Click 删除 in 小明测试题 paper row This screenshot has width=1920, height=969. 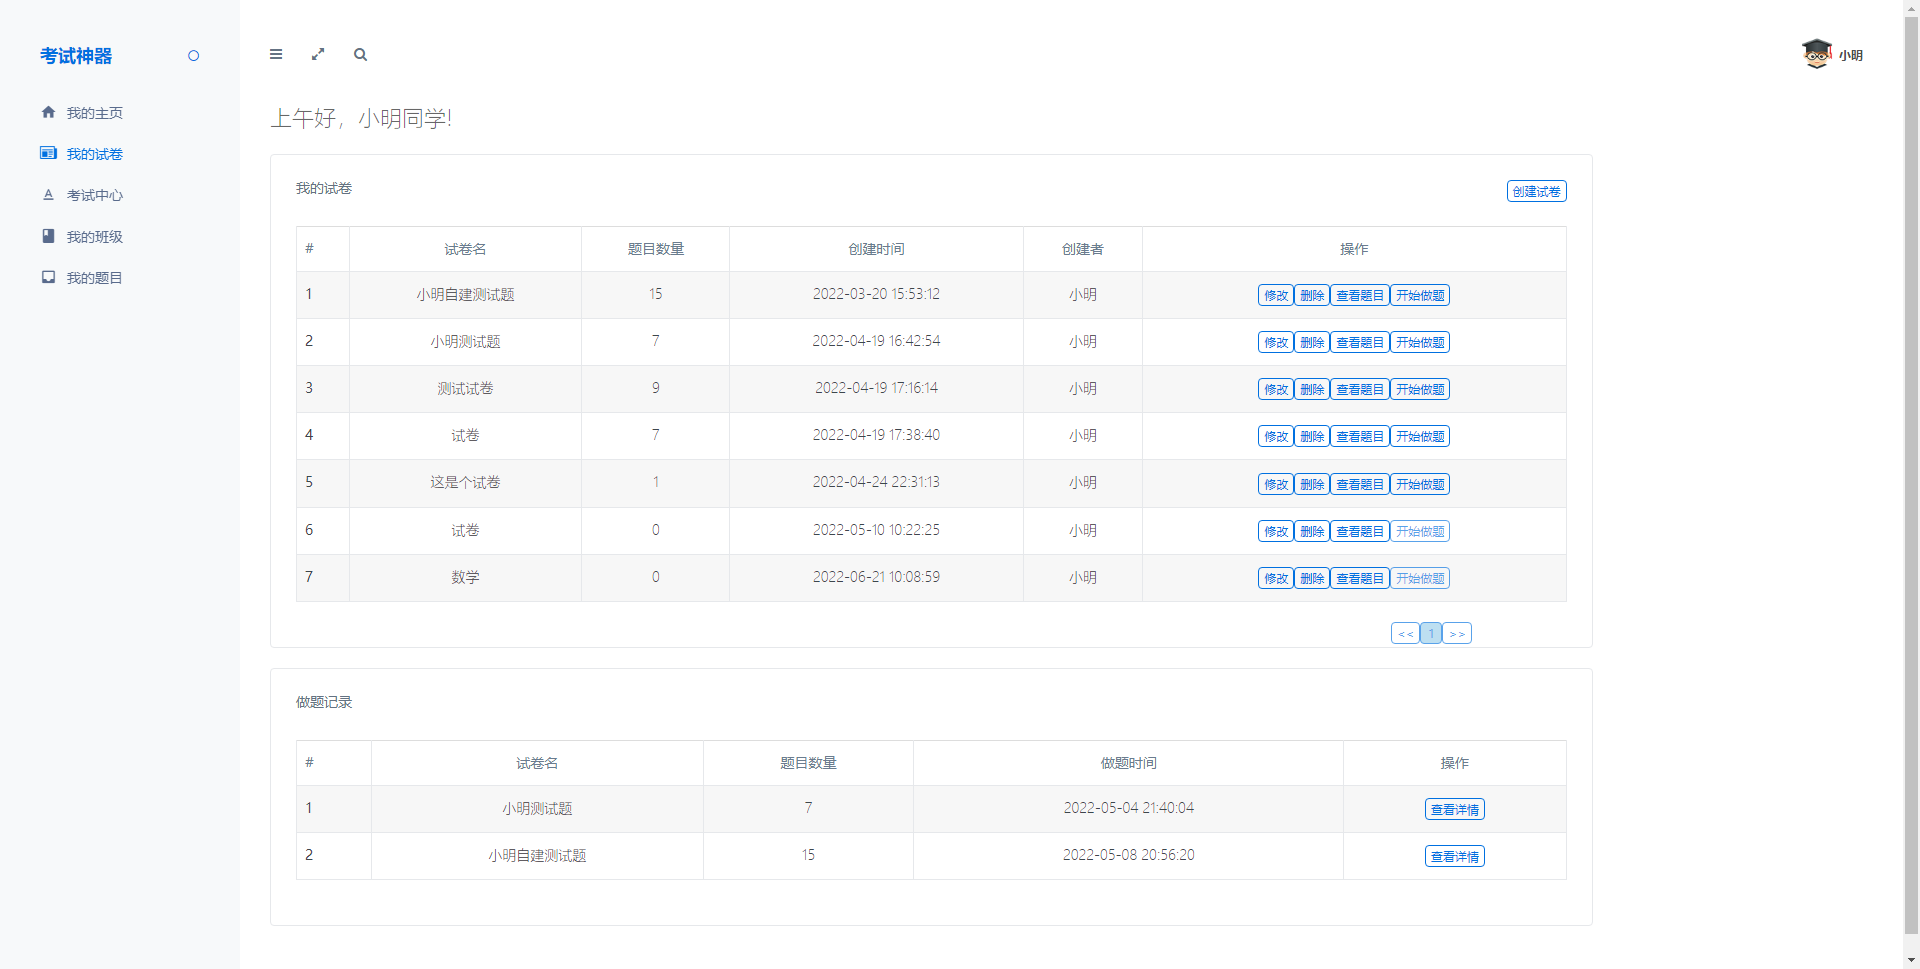pyautogui.click(x=1311, y=342)
